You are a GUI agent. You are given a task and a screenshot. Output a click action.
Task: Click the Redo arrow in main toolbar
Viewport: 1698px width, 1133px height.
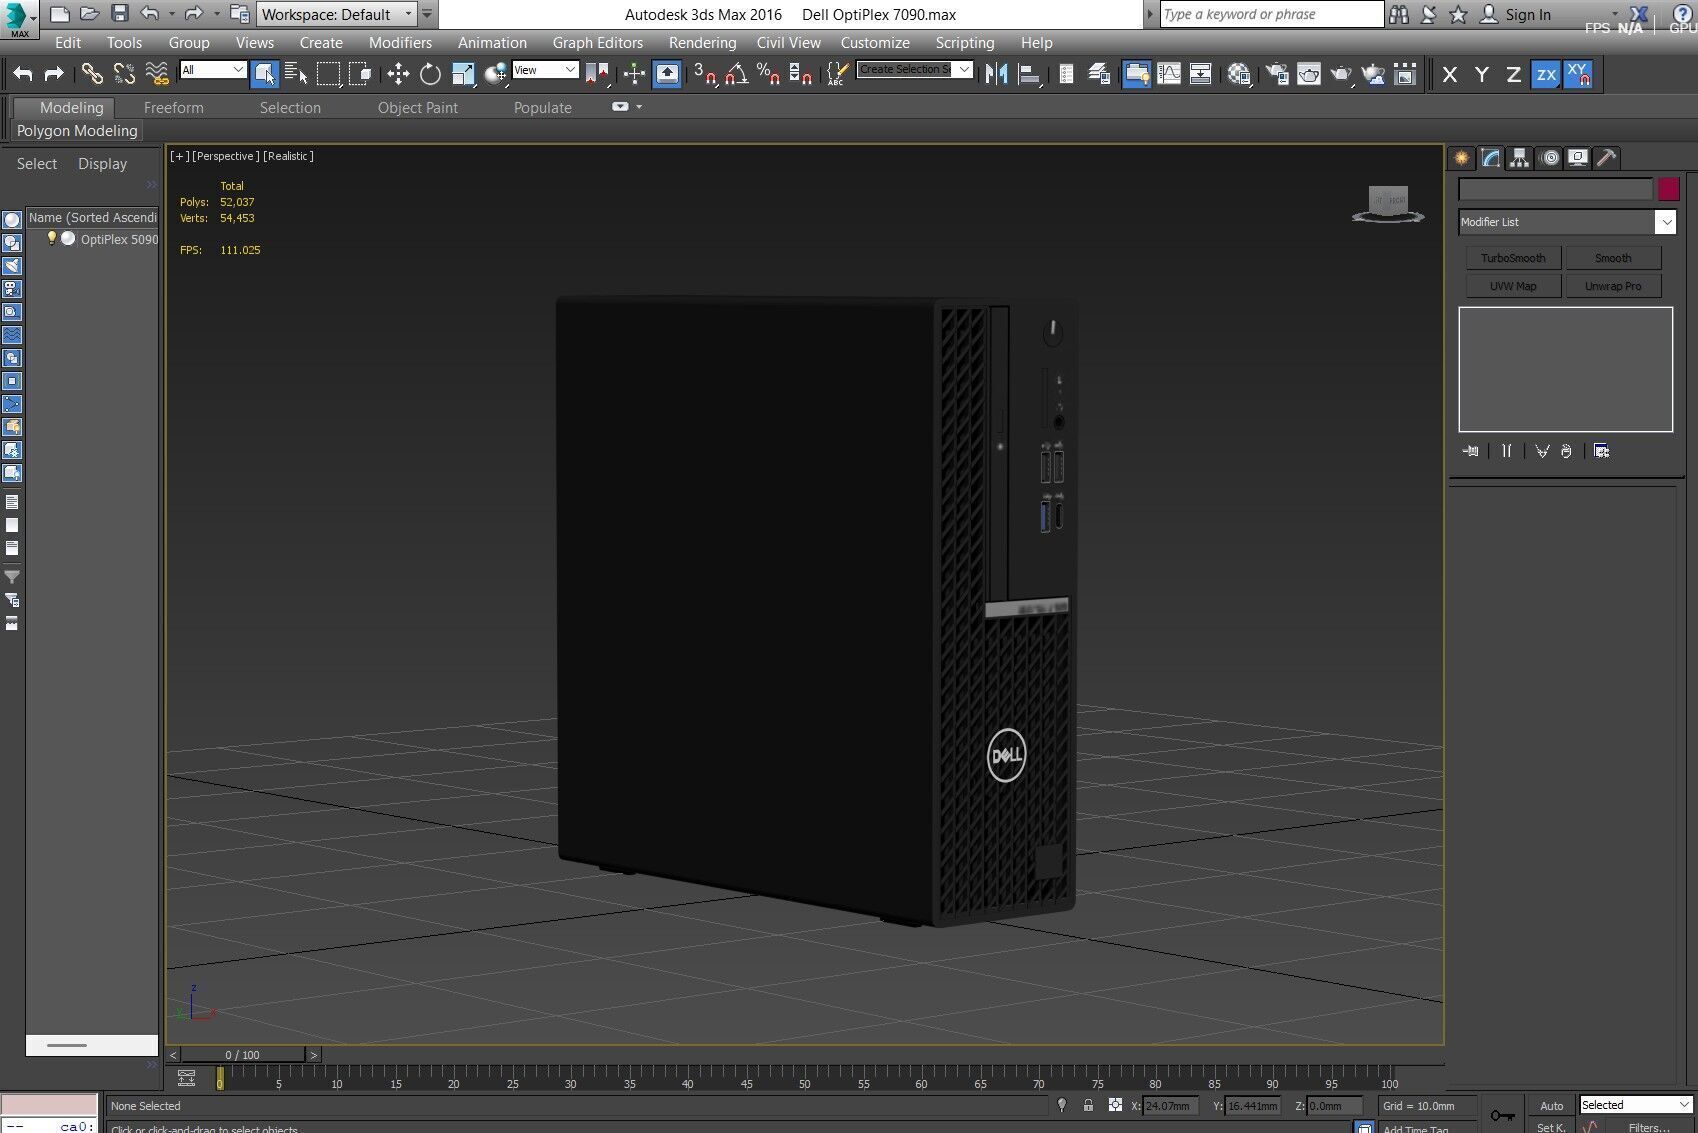click(x=54, y=73)
